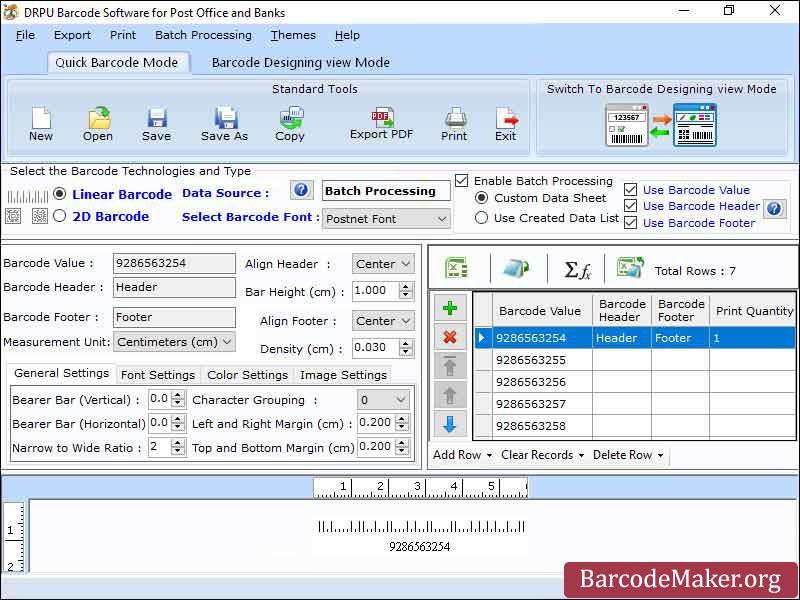The height and width of the screenshot is (600, 800).
Task: Open the Postnet Font dropdown
Action: [x=386, y=219]
